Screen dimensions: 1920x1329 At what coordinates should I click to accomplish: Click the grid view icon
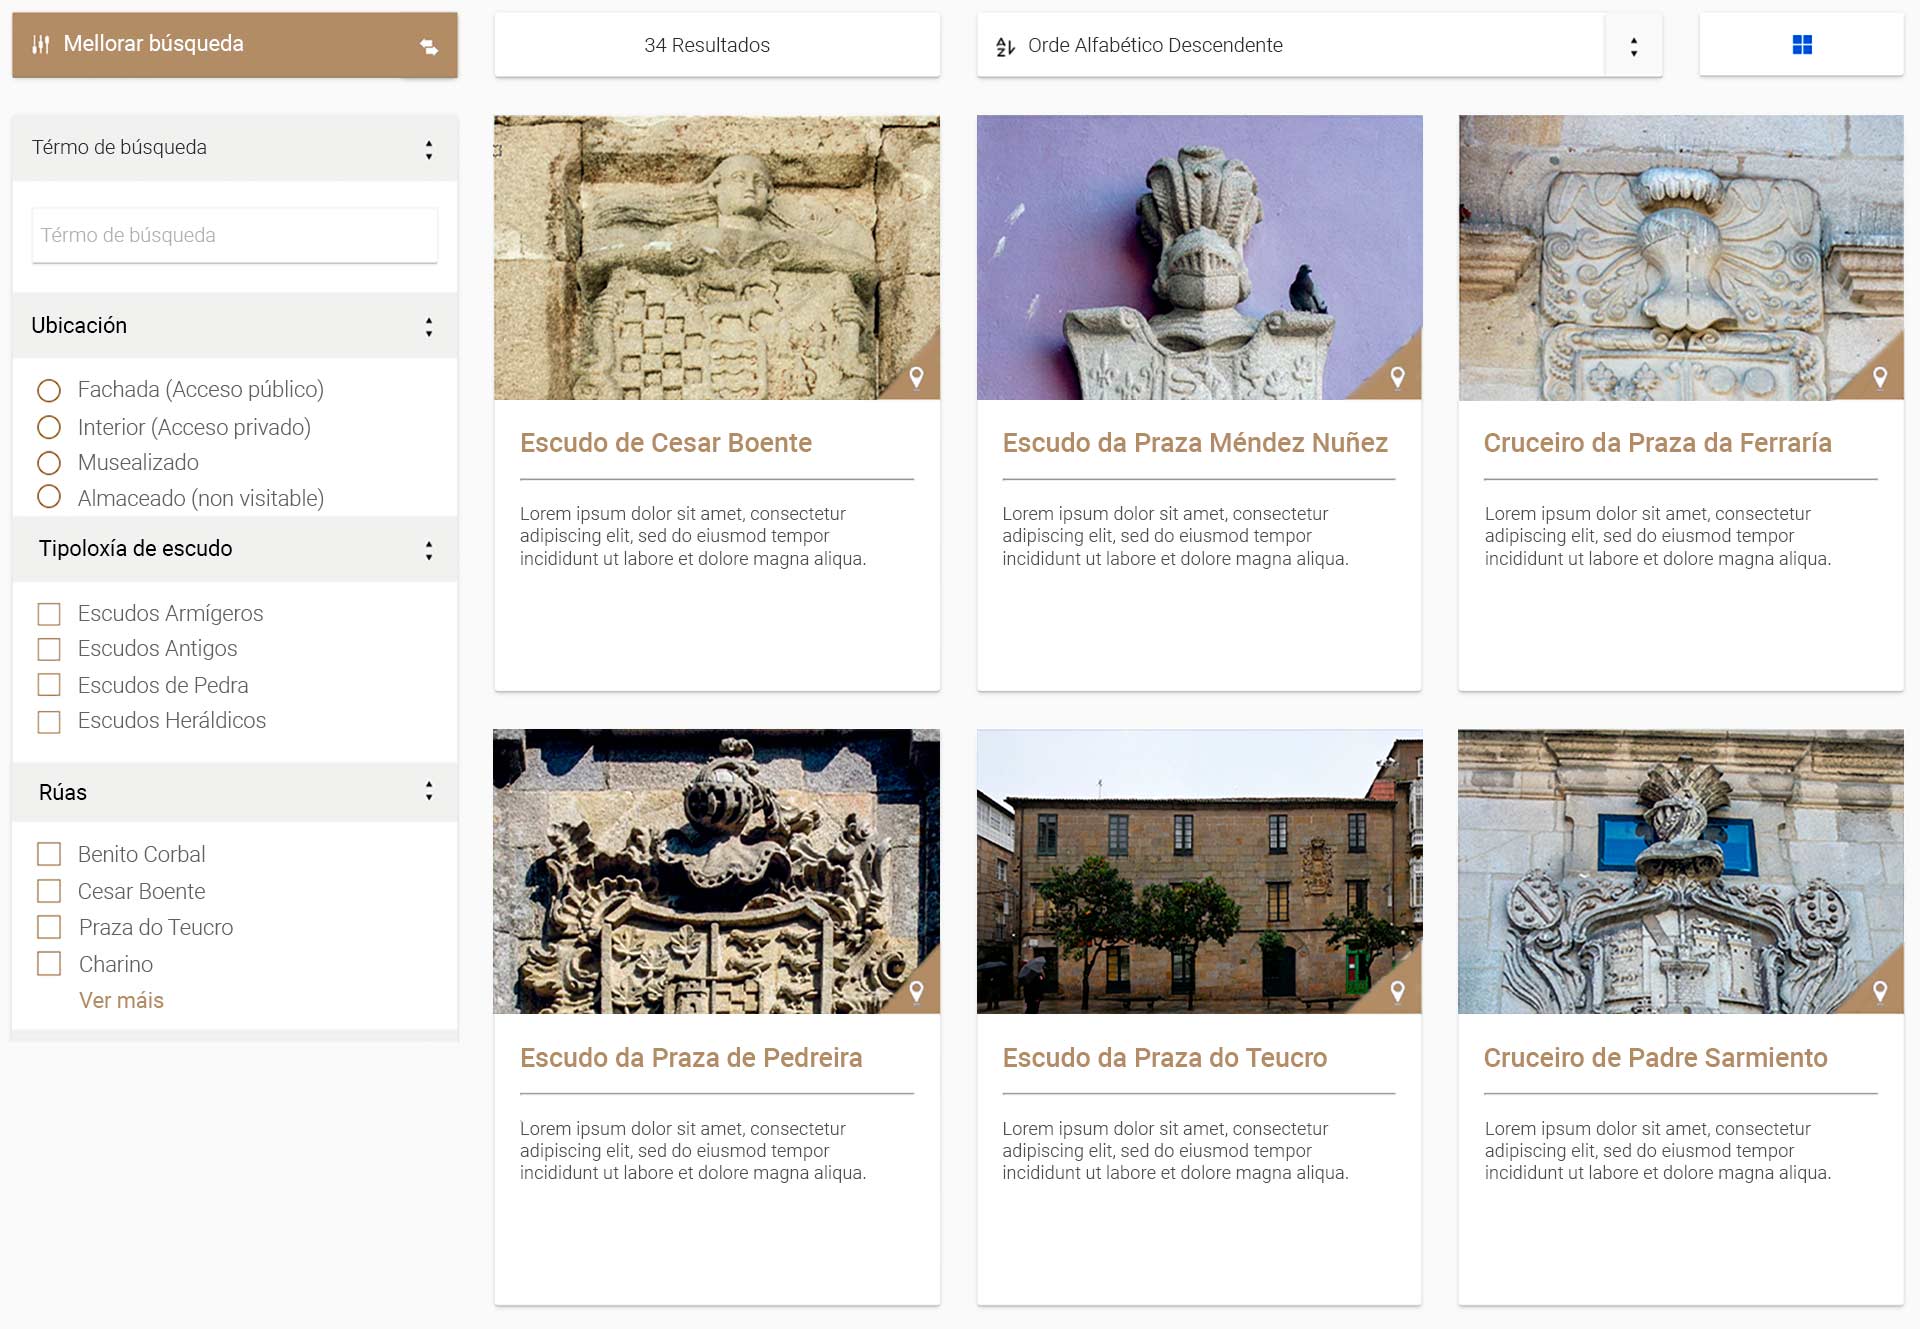(x=1802, y=45)
